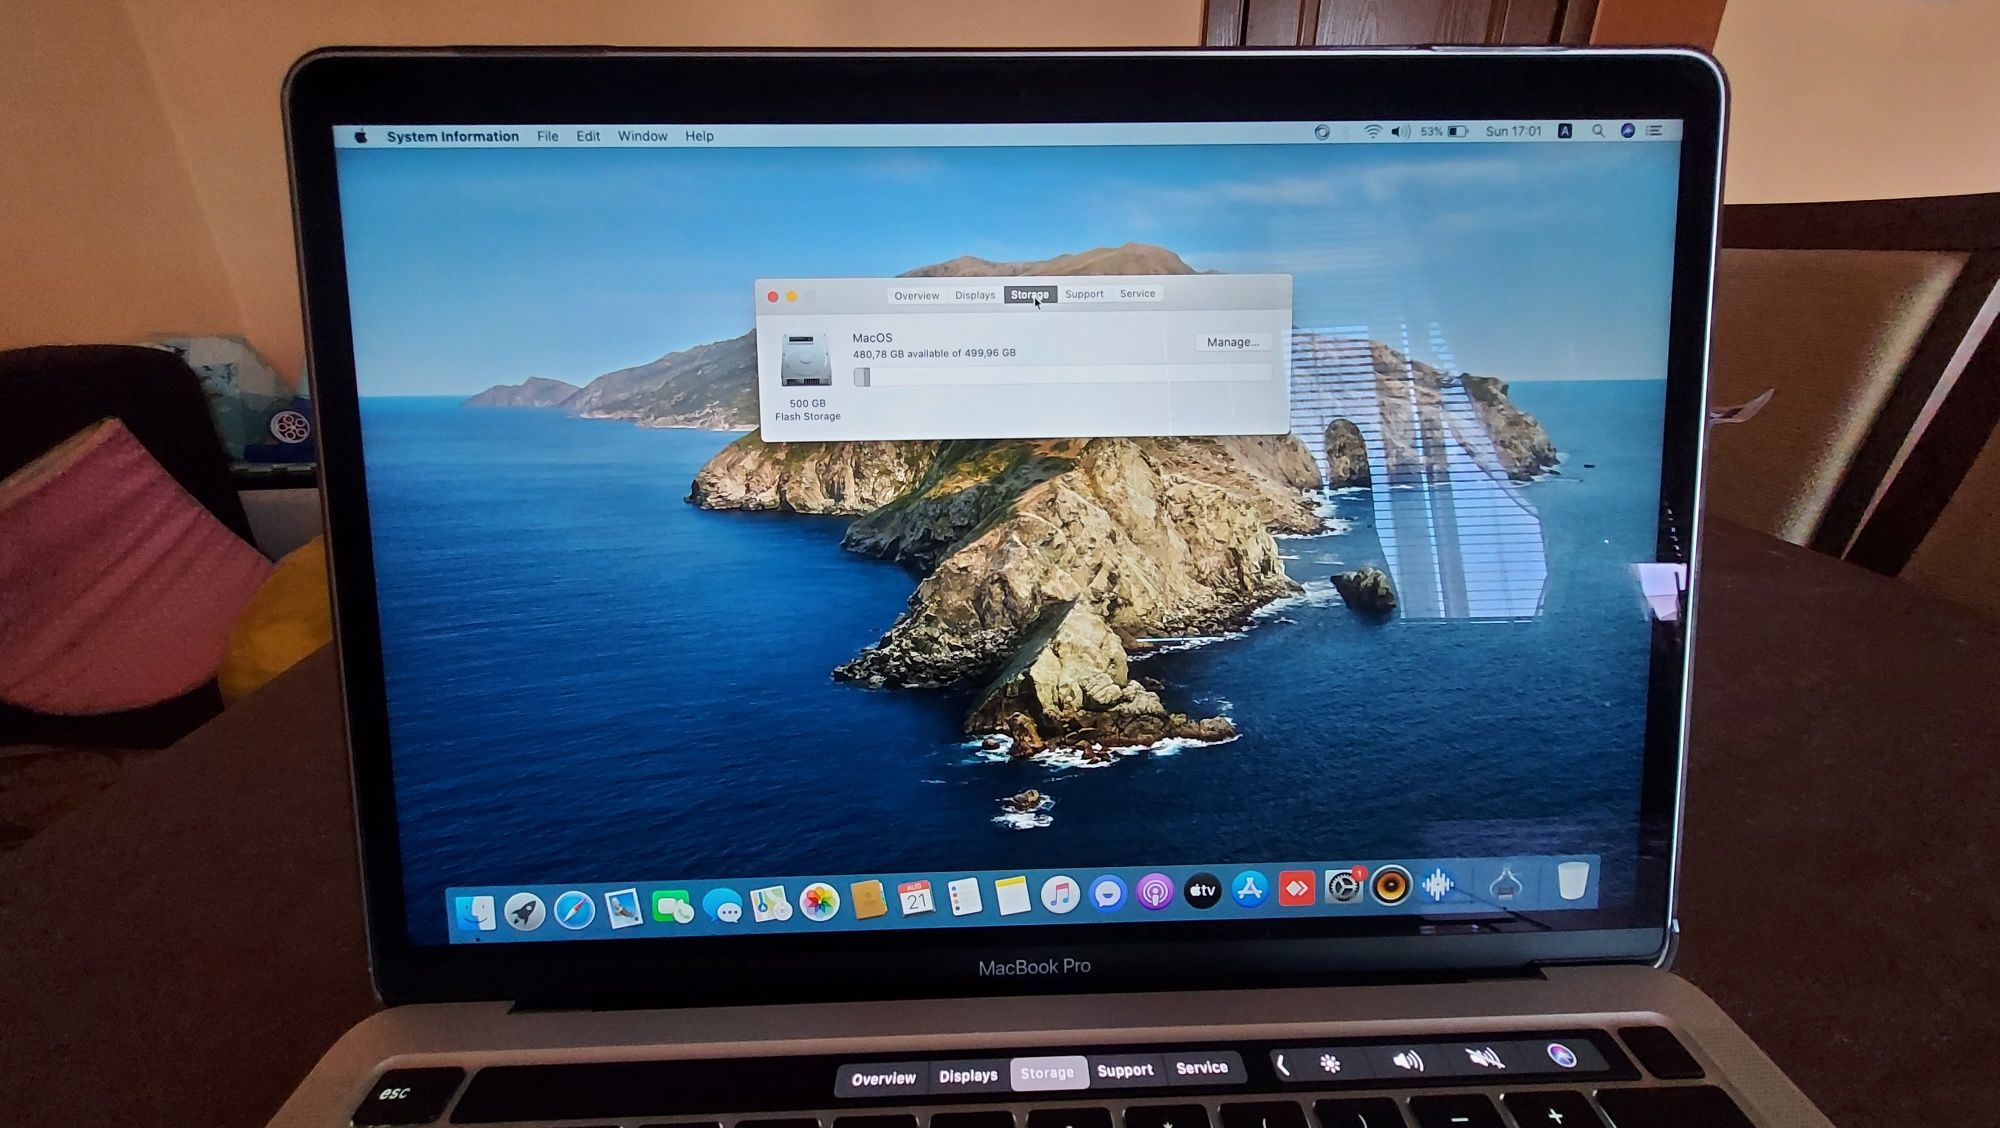
Task: Open Podcasts purple icon in Dock
Action: 1155,891
